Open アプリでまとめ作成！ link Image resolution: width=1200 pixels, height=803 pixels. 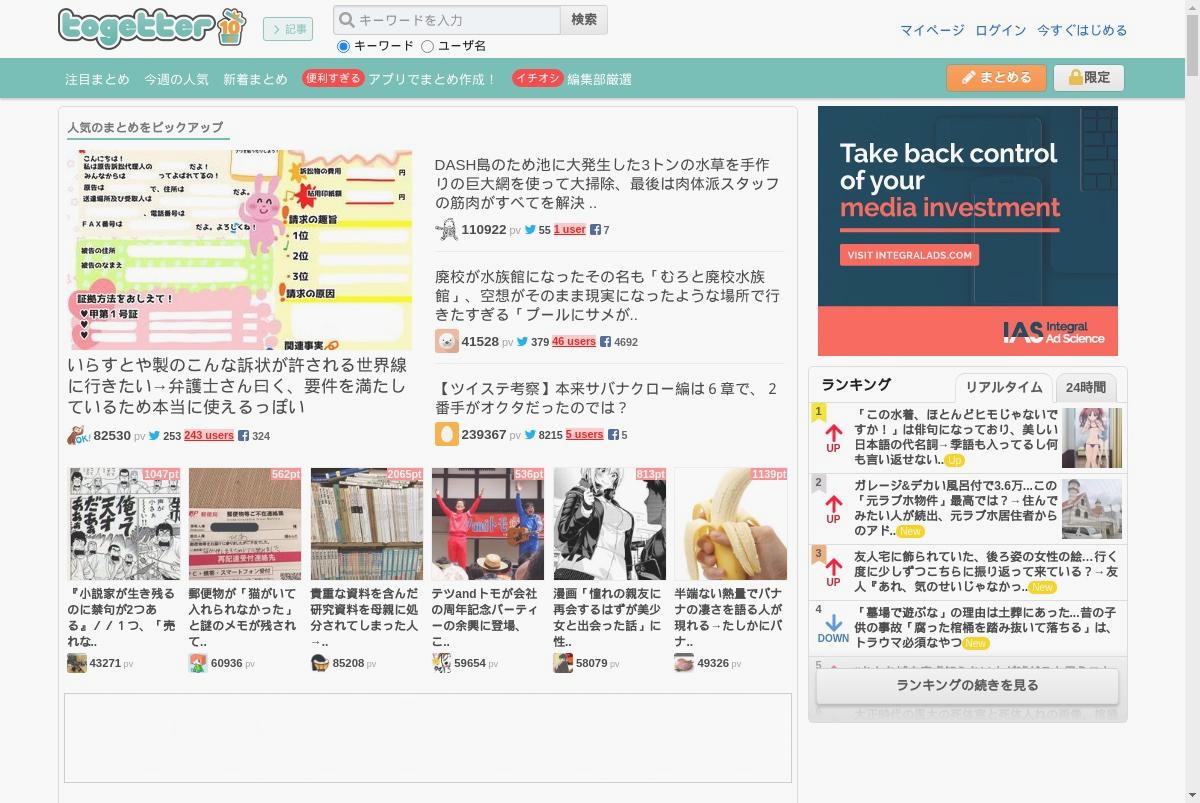[x=432, y=79]
